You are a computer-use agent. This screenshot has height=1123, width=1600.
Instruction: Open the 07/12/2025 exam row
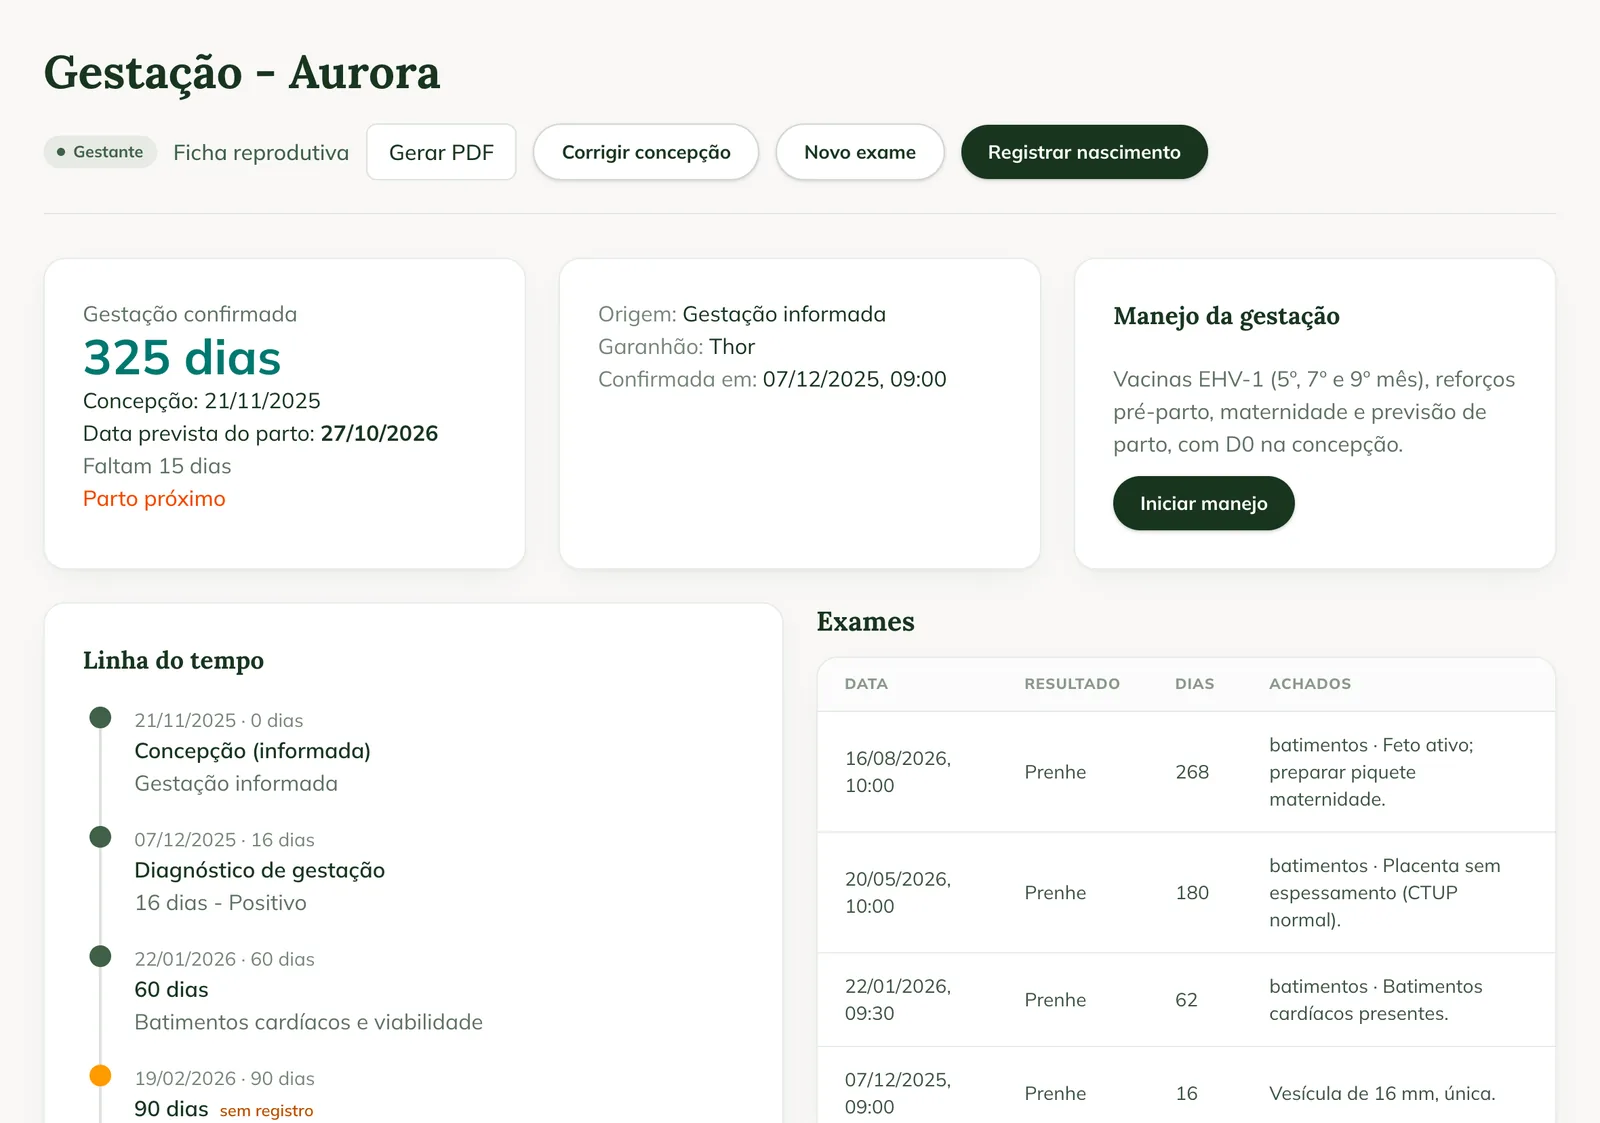point(1186,1090)
